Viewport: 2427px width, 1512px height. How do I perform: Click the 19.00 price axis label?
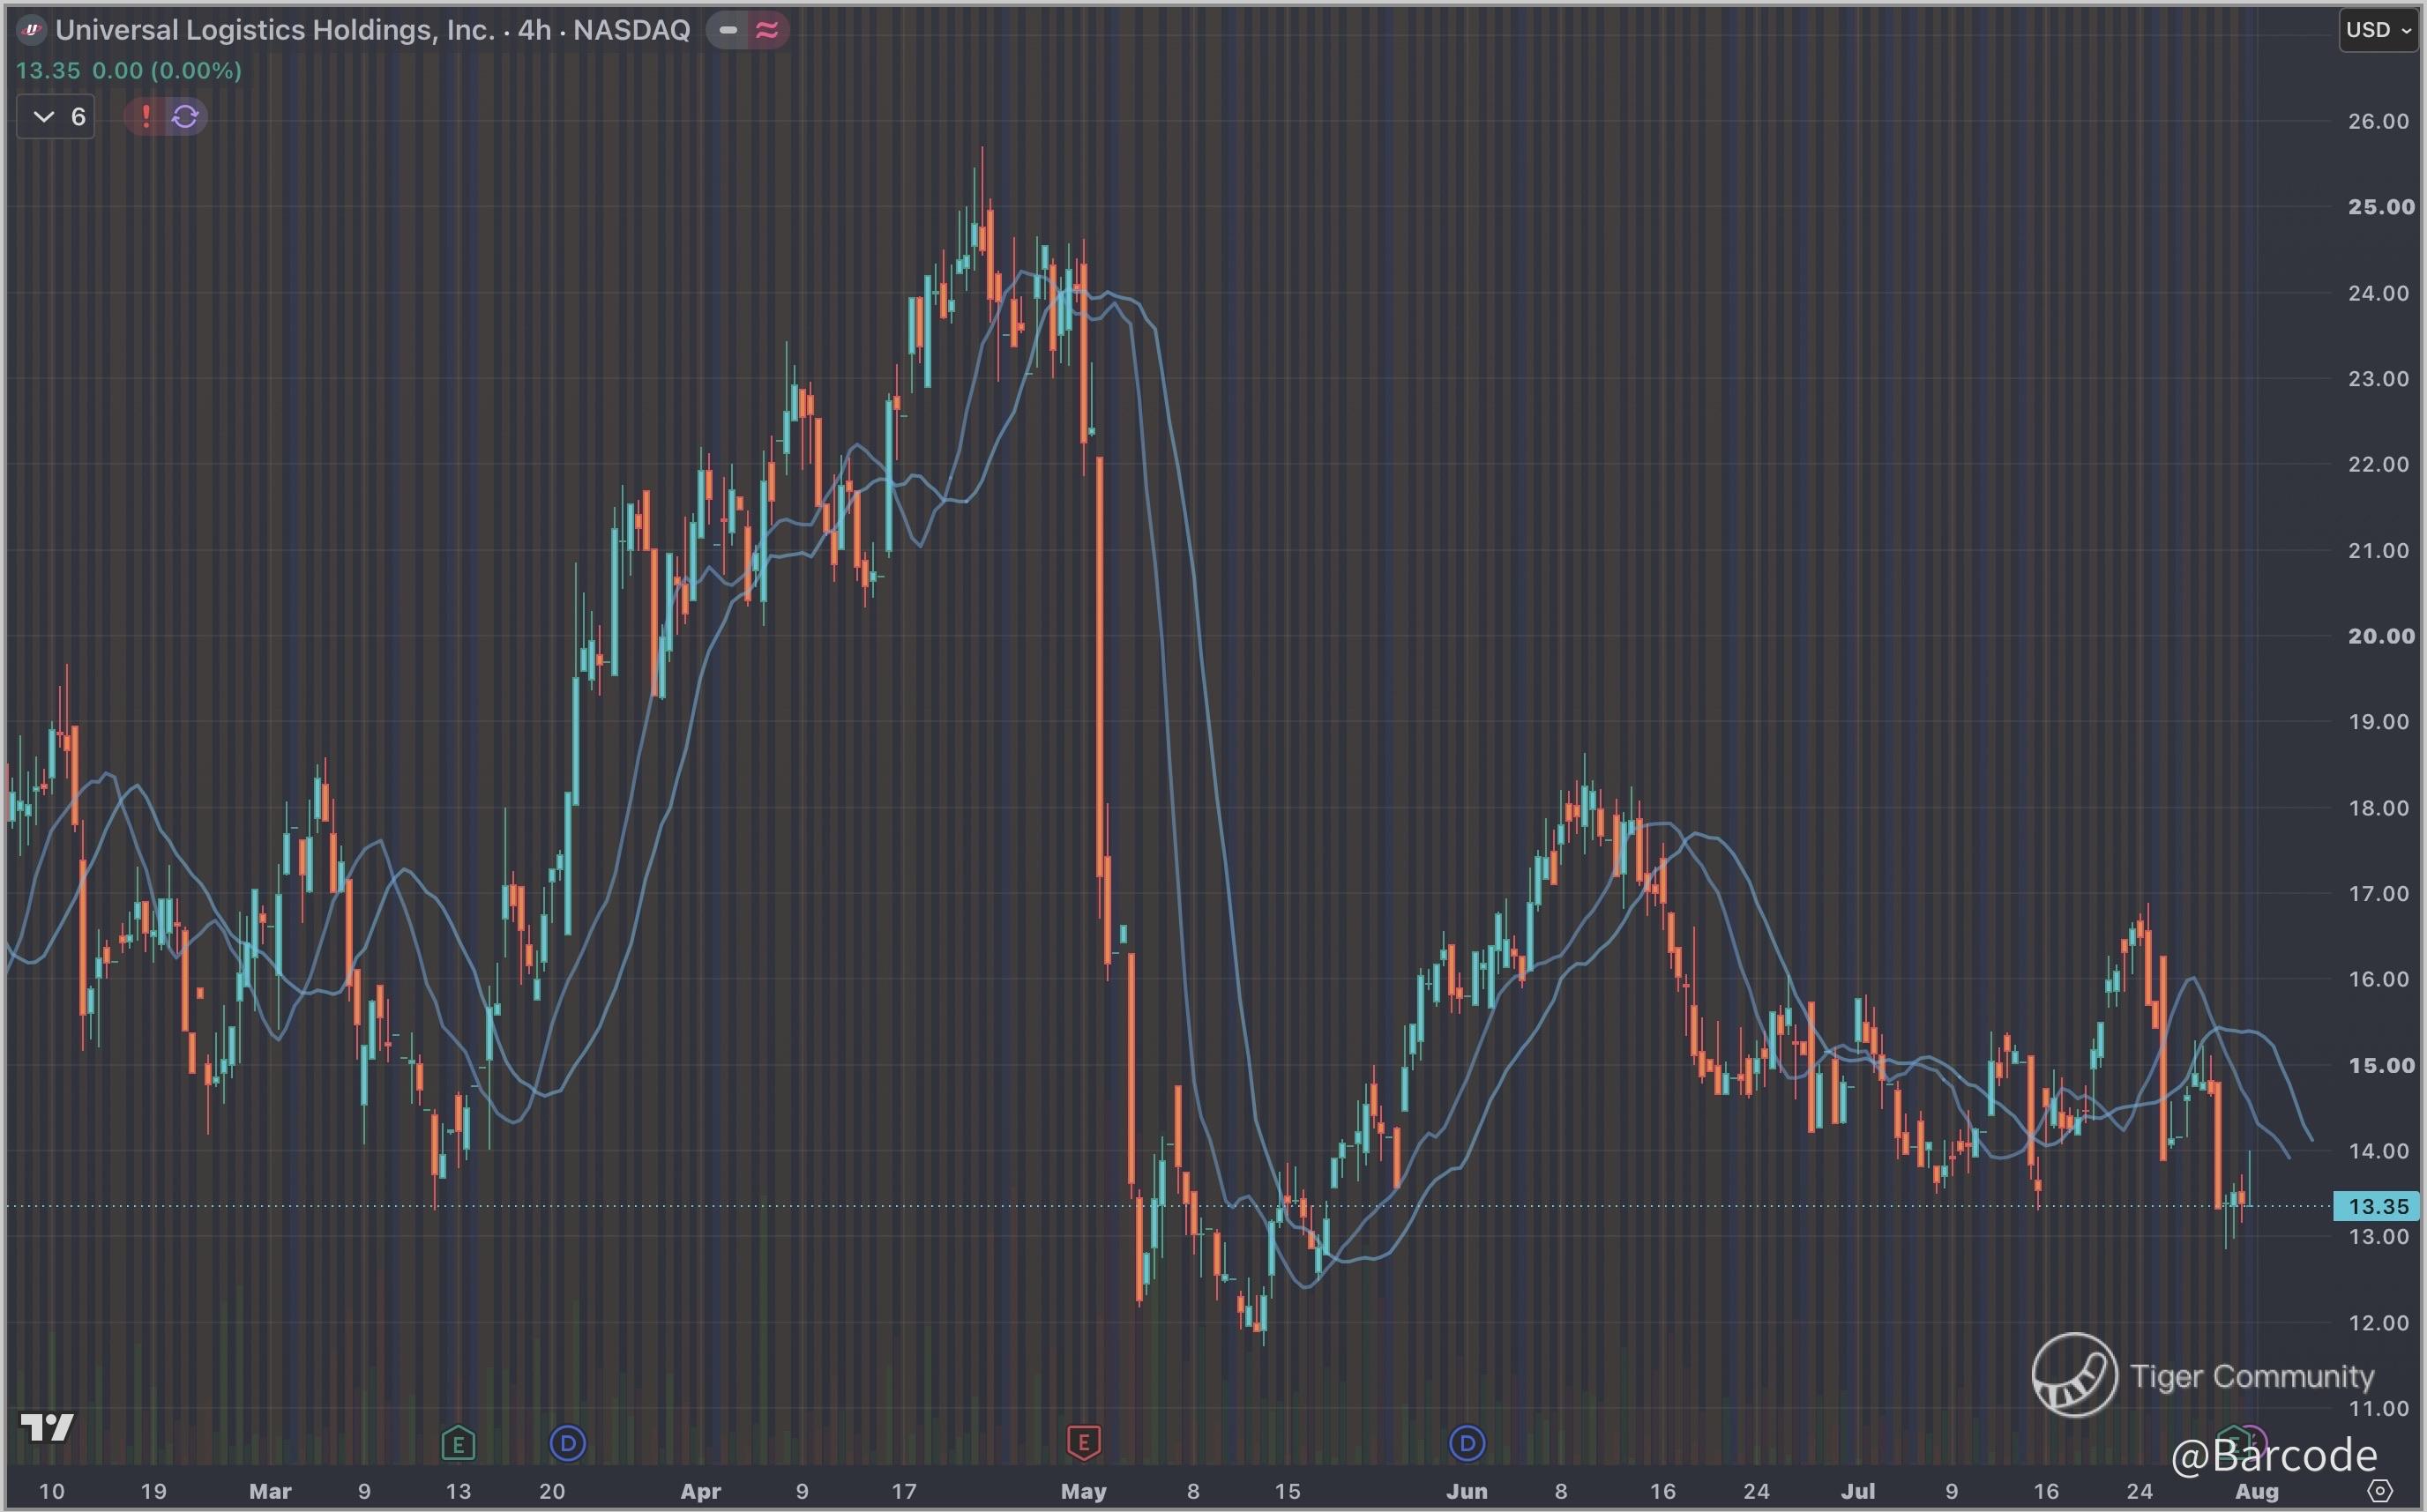pos(2378,722)
